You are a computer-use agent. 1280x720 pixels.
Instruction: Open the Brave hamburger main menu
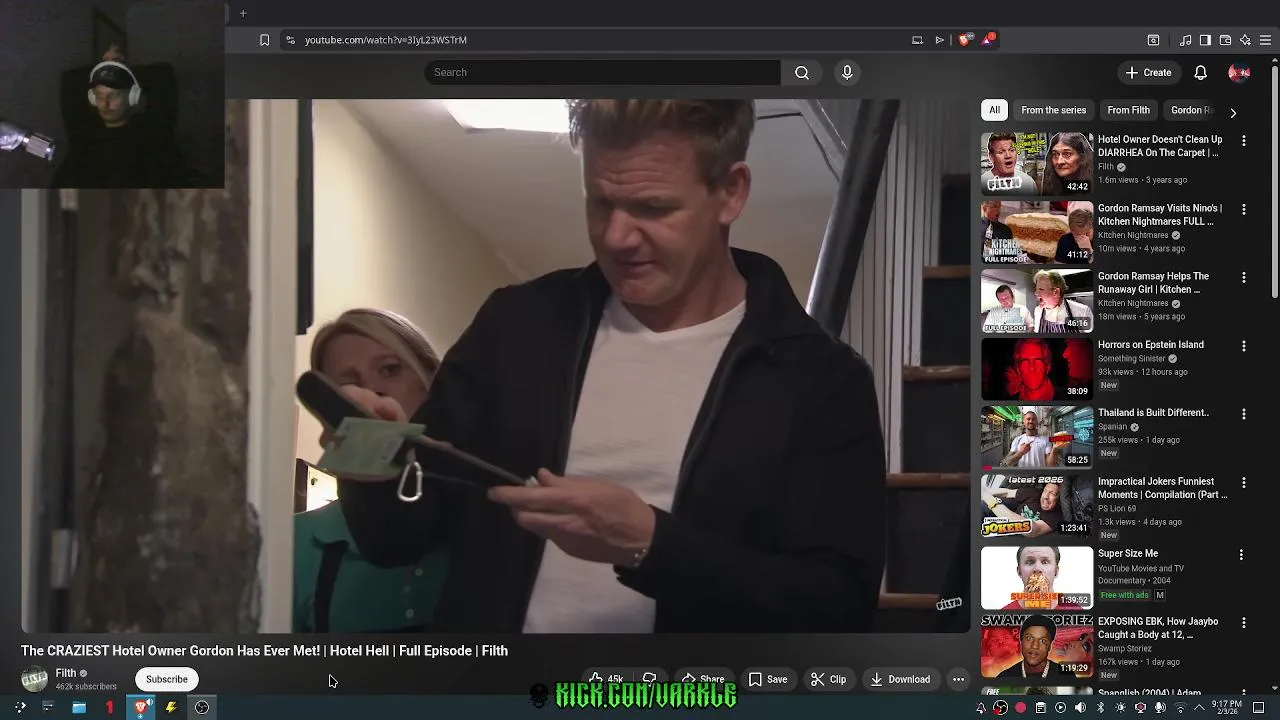click(x=1266, y=40)
